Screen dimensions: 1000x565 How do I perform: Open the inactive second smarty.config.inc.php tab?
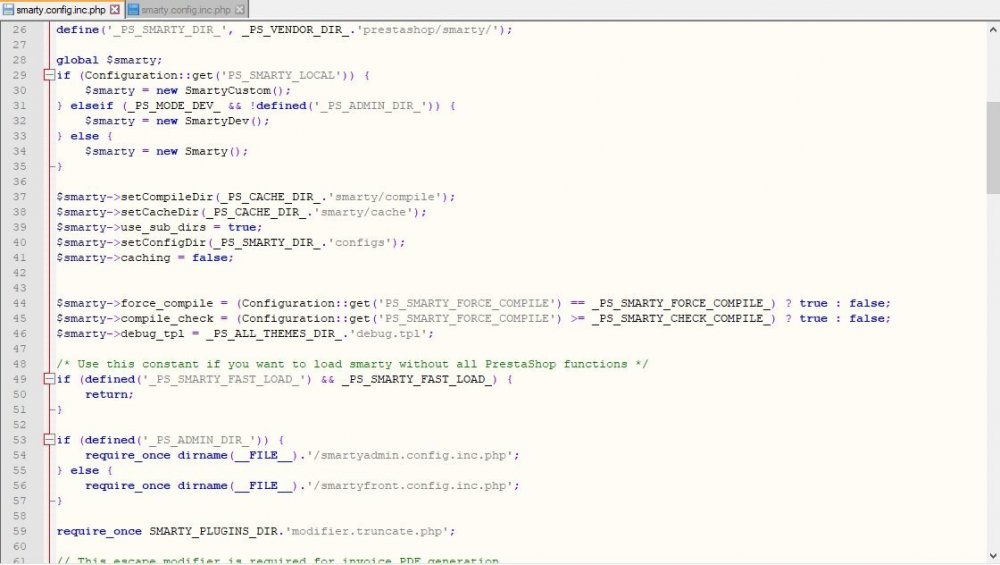pos(186,10)
